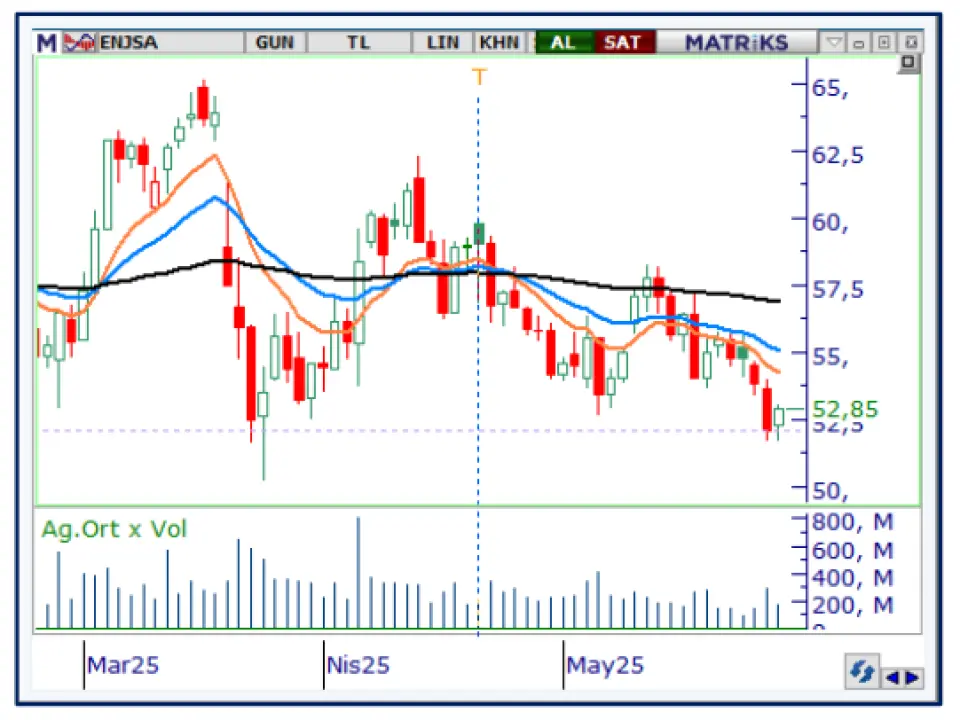Click the Mar25 date label

click(122, 665)
